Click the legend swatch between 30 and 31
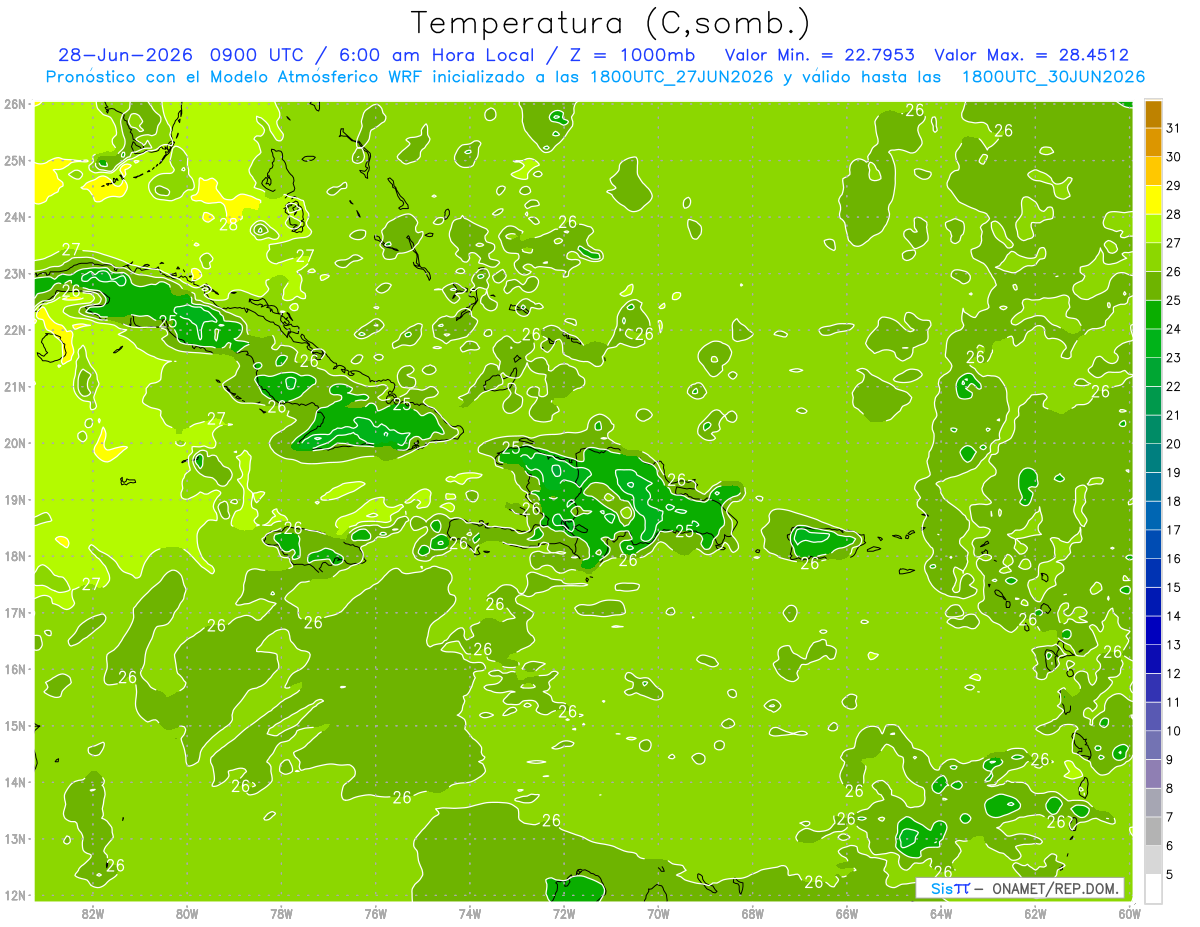This screenshot has height=927, width=1200. pyautogui.click(x=1153, y=143)
